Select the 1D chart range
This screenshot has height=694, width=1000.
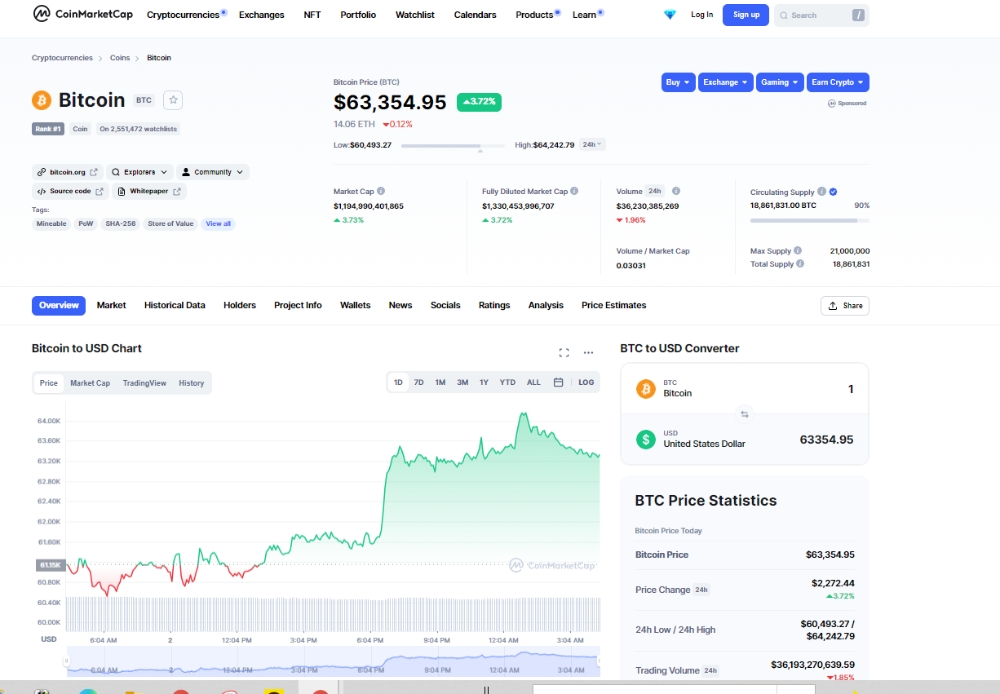pos(398,382)
